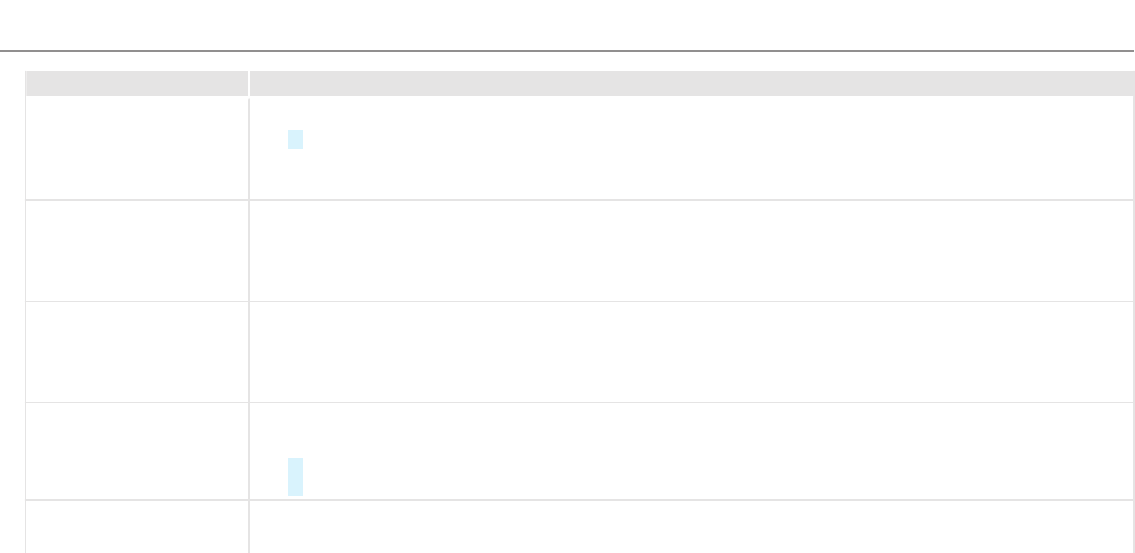Click the divider between the two header cells

coord(249,83)
